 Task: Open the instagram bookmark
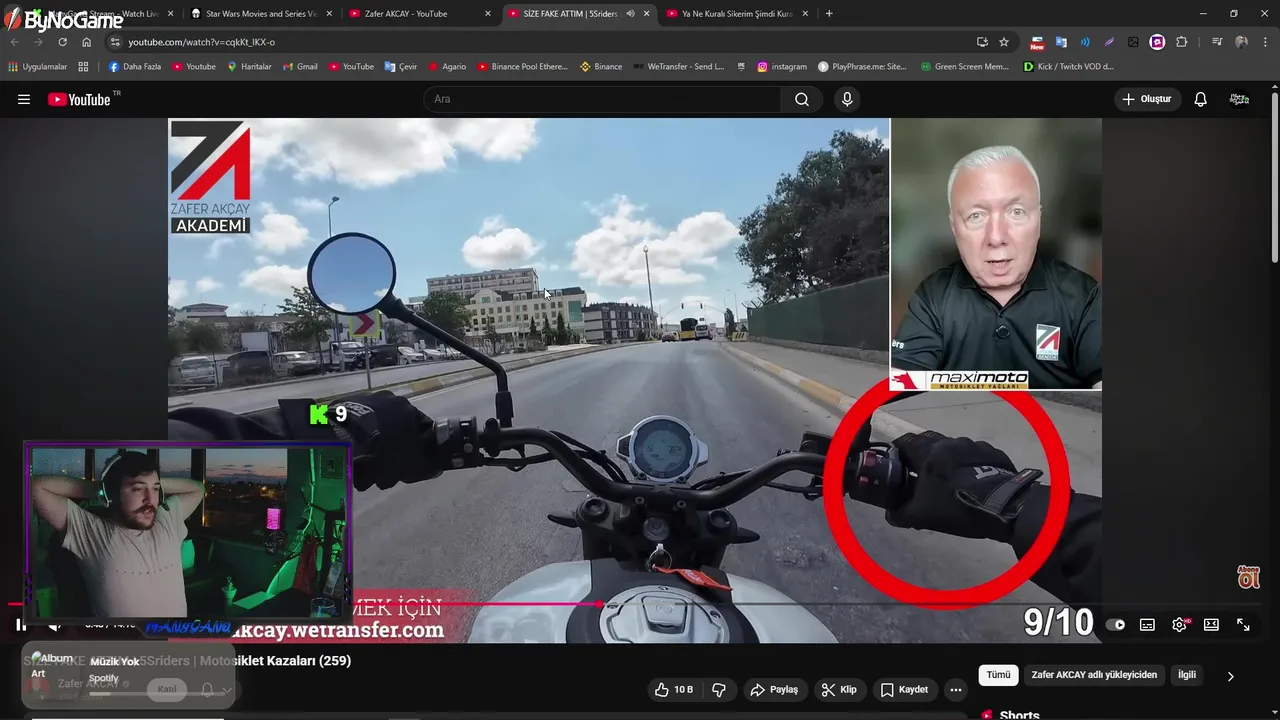(x=782, y=67)
